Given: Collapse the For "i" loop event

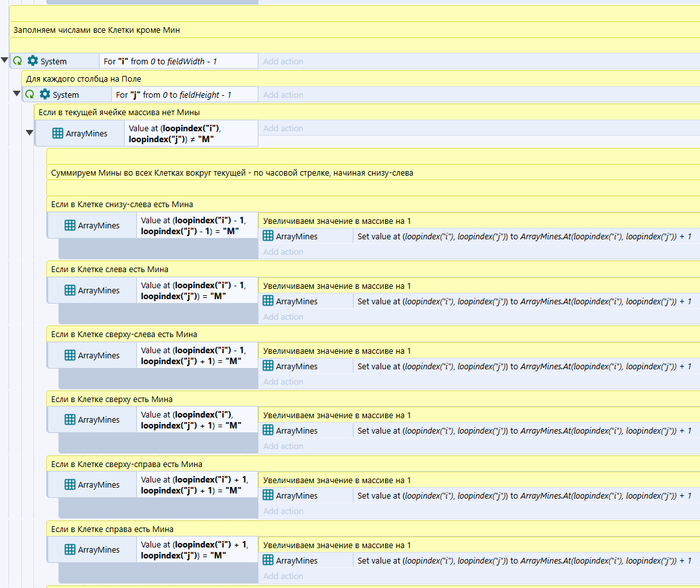Looking at the screenshot, I should (x=6, y=61).
